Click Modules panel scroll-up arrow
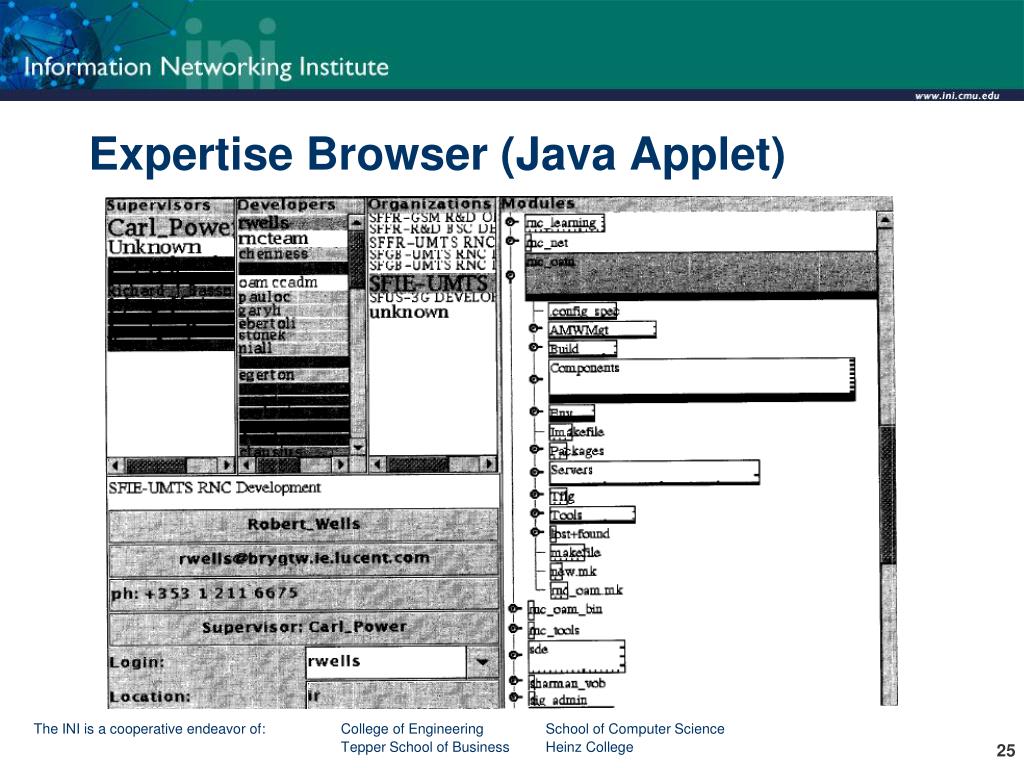This screenshot has height=768, width=1024. [x=885, y=220]
